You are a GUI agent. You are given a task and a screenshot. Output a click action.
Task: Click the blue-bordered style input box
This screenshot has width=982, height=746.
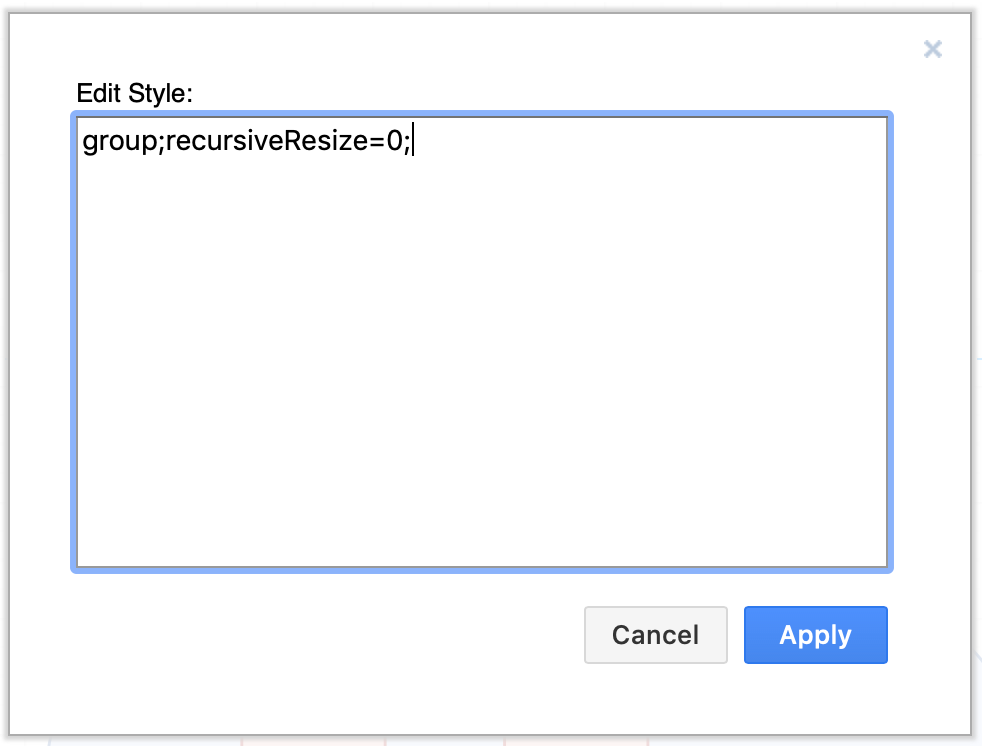[480, 340]
